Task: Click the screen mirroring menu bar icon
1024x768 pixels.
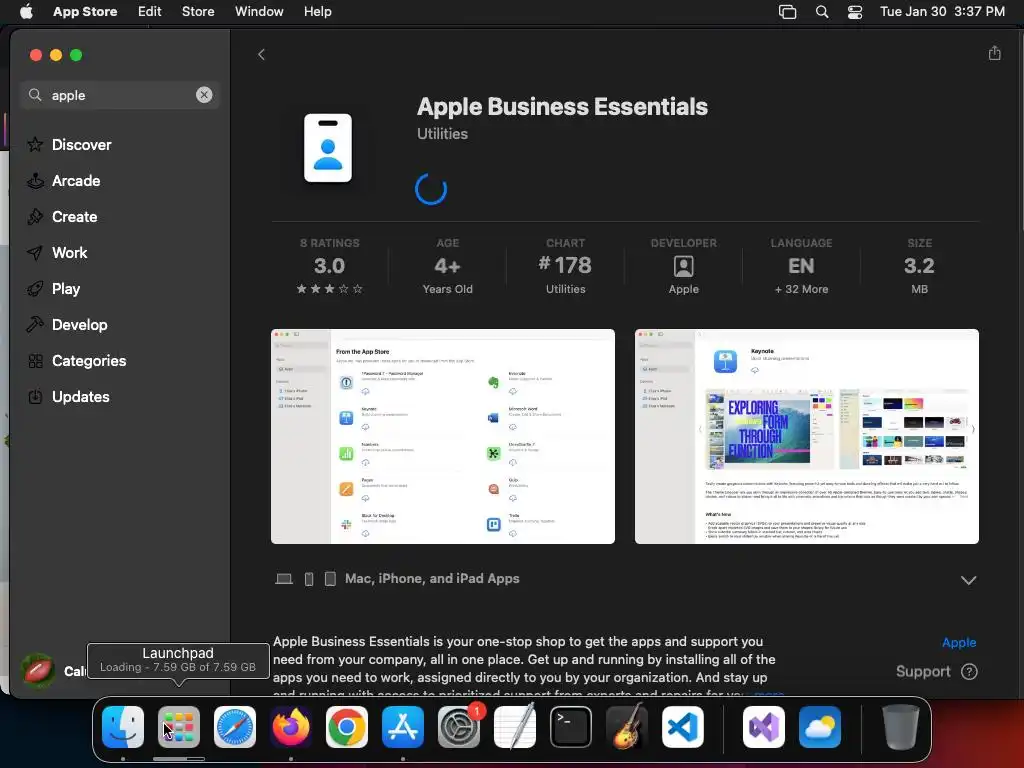Action: point(788,12)
